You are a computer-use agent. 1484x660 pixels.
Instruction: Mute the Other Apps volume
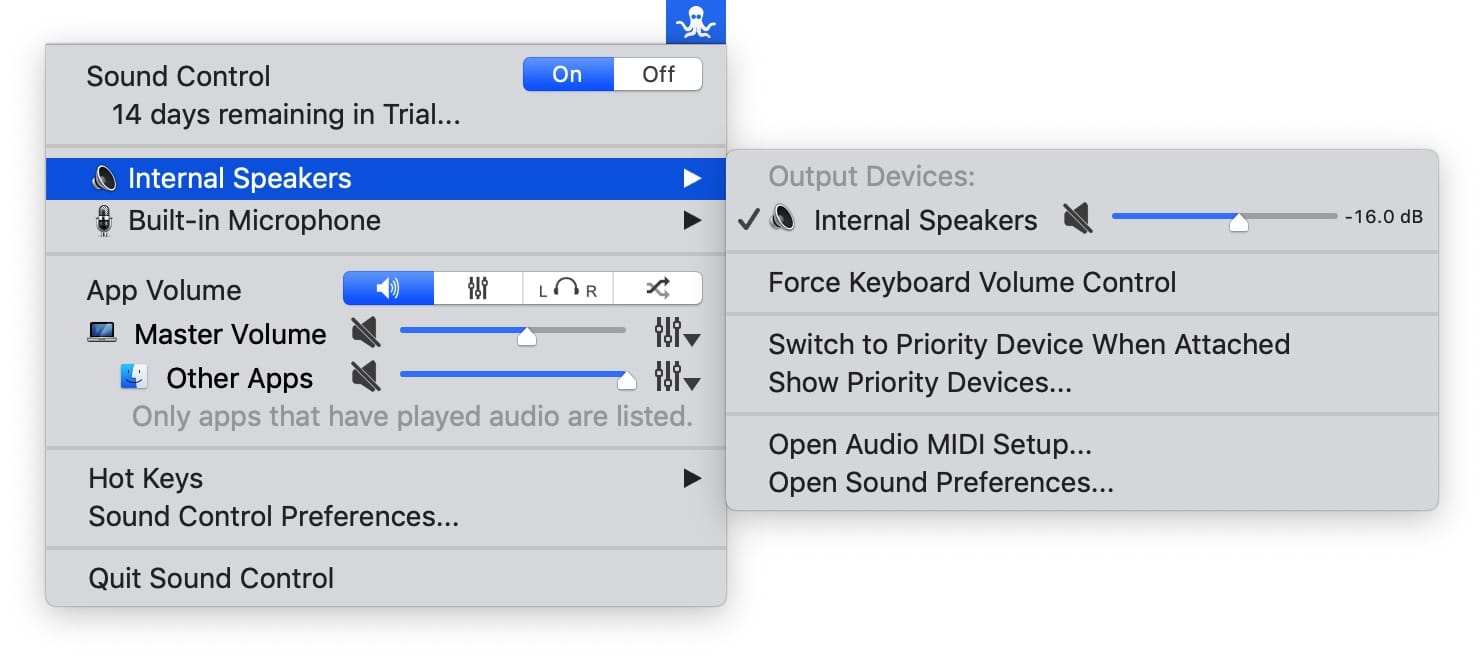[366, 378]
